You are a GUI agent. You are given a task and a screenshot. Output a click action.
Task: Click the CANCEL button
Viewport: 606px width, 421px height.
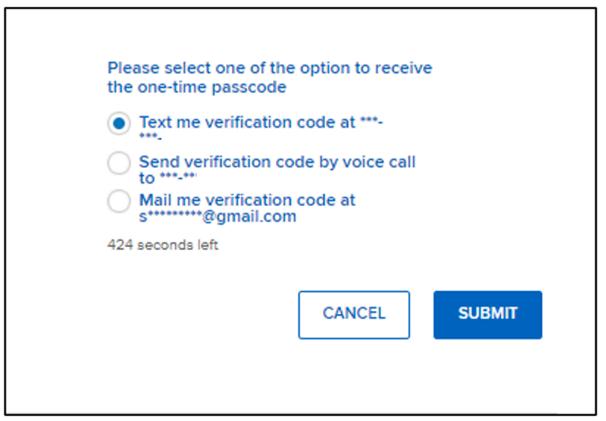click(353, 314)
